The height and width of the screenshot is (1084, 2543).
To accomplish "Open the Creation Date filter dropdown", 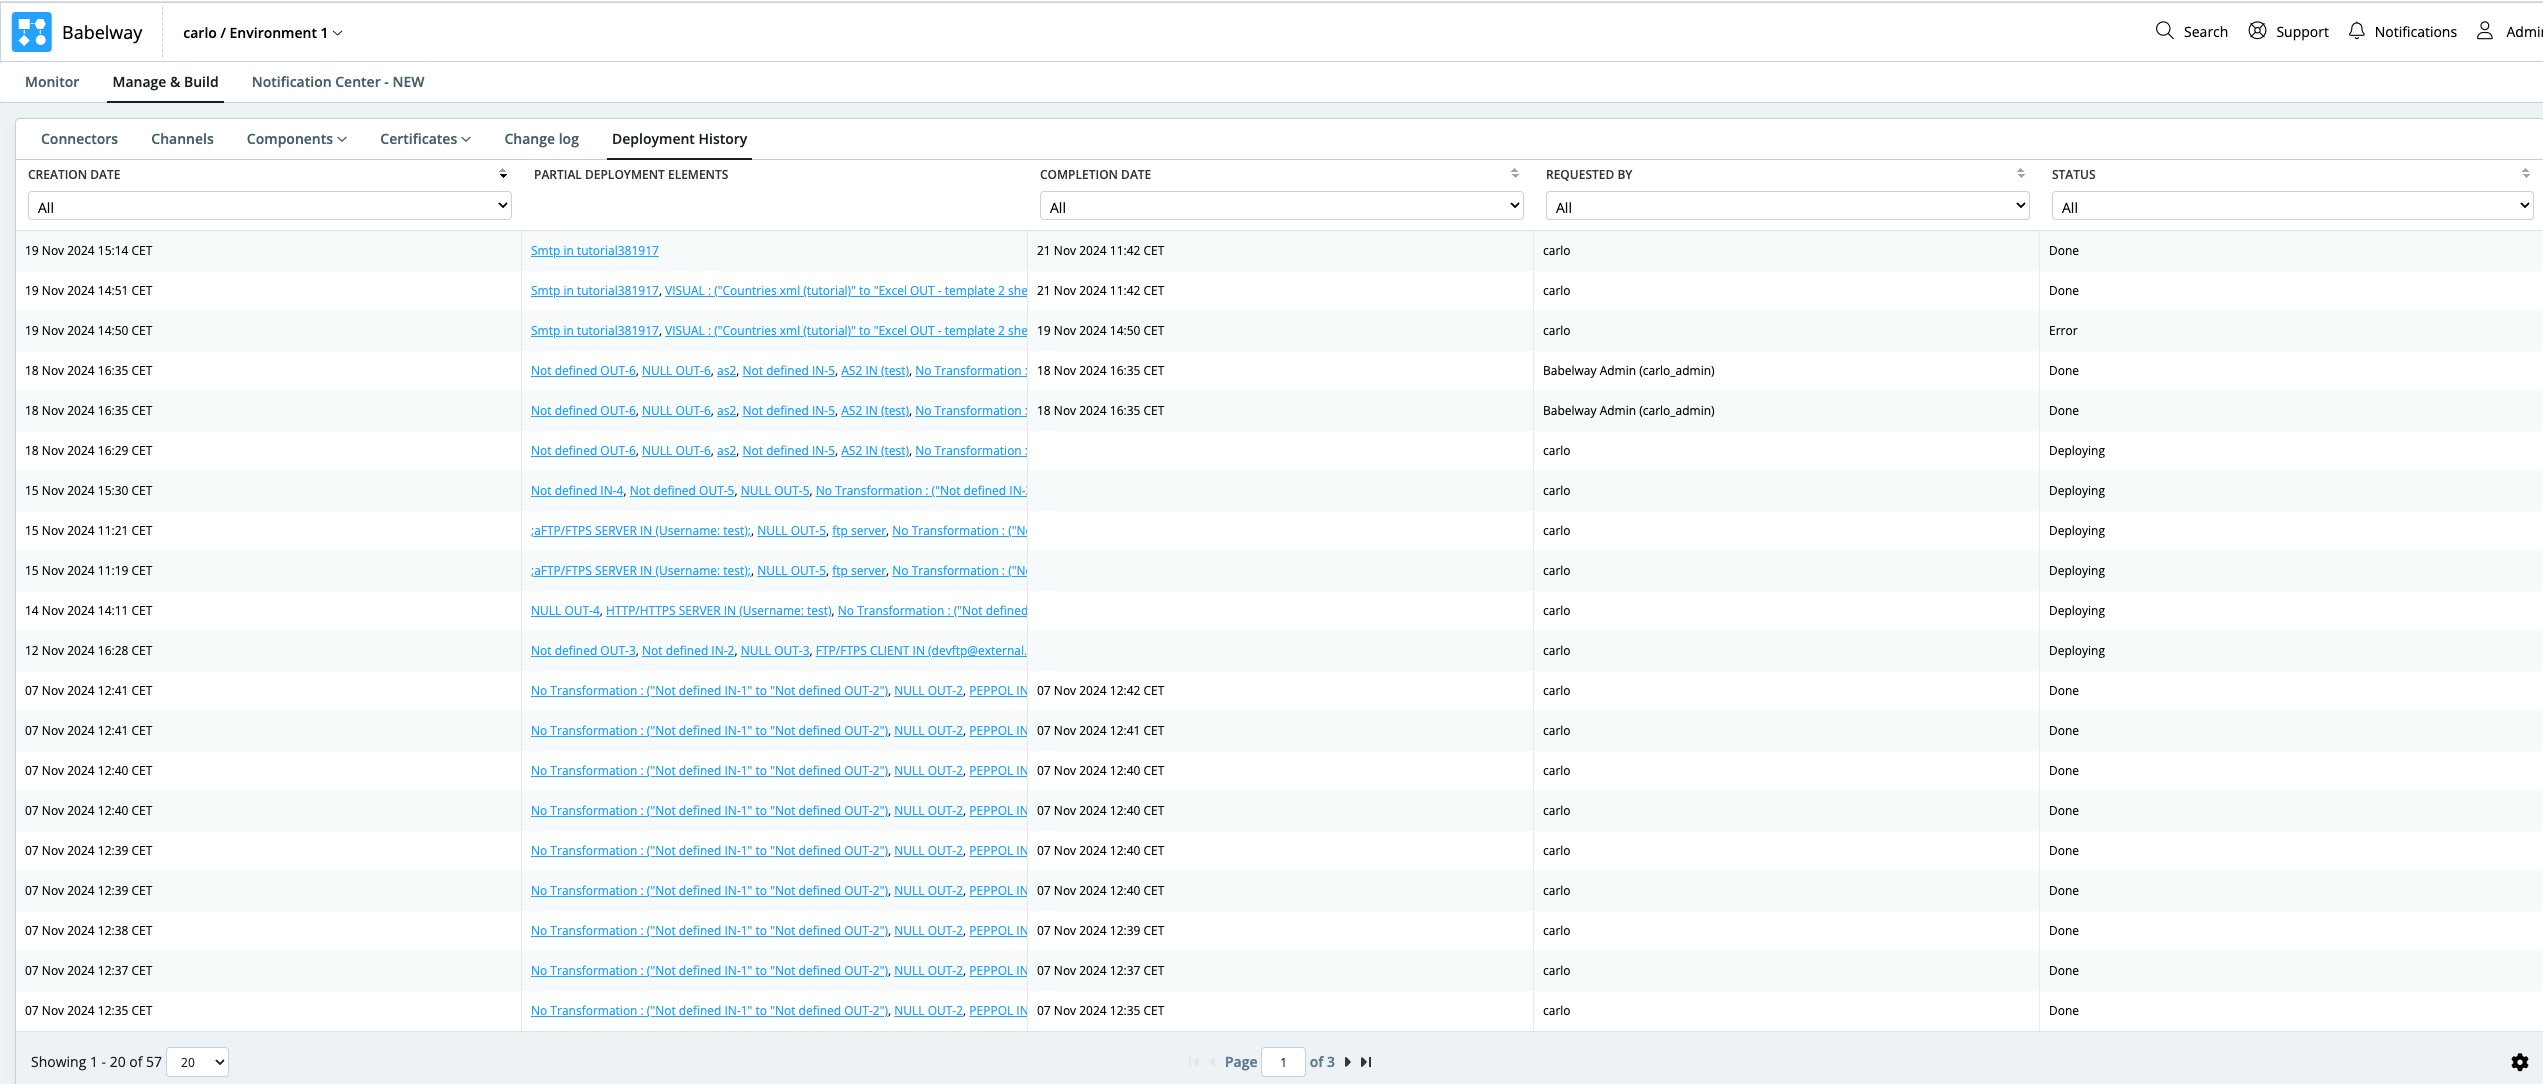I will [270, 207].
